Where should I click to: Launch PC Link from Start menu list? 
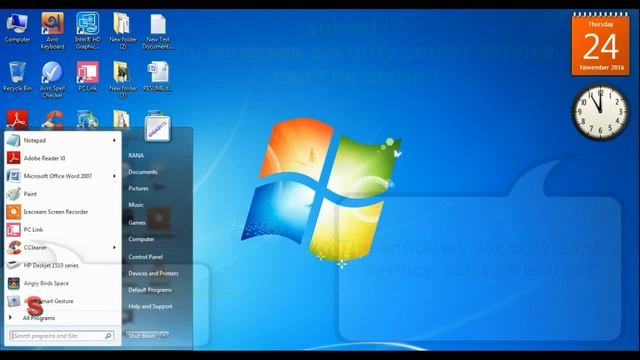(63, 229)
